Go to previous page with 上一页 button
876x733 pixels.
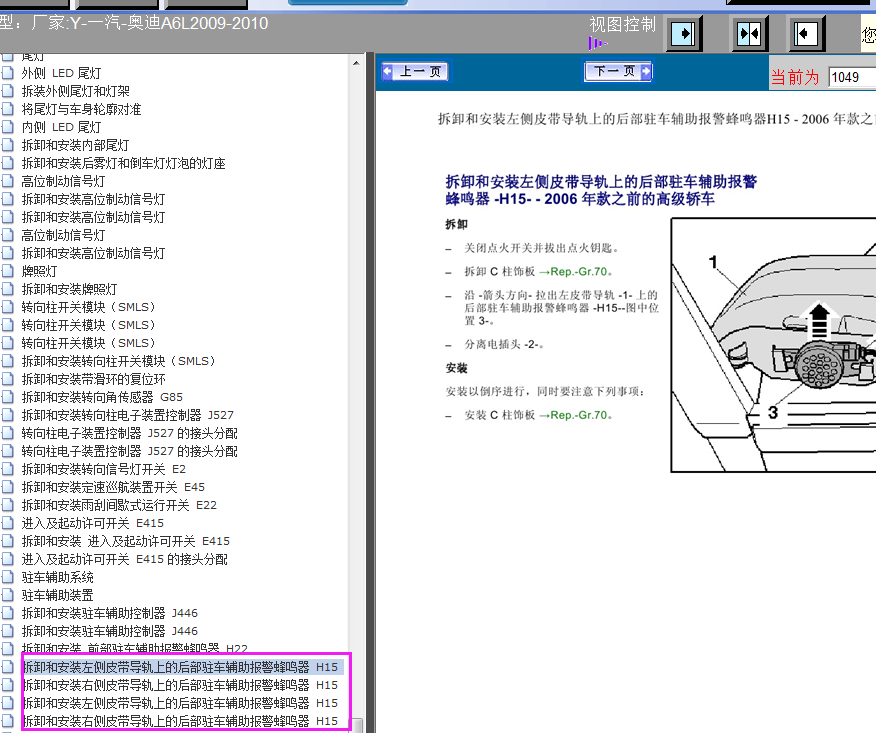click(415, 72)
